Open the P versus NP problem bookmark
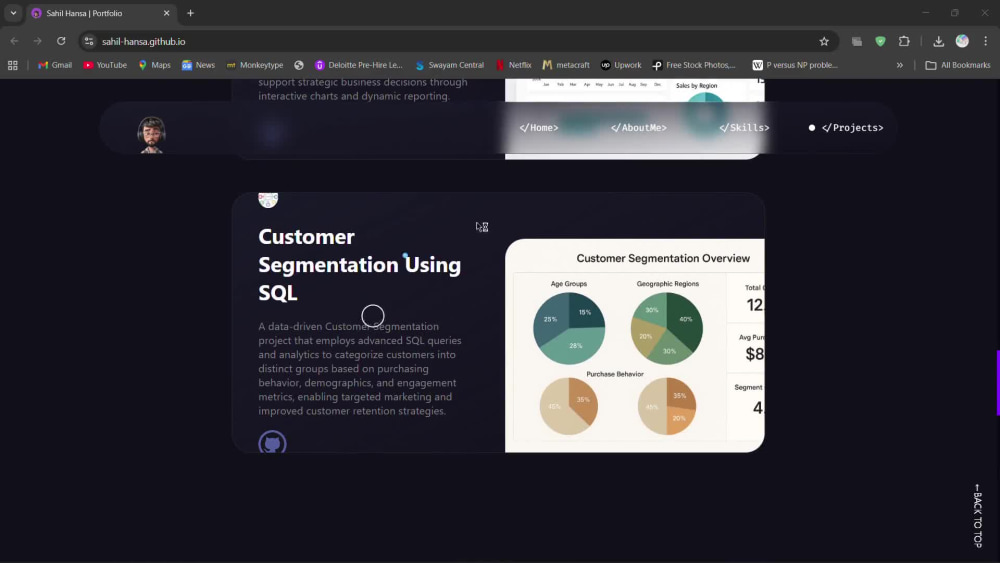Image resolution: width=1000 pixels, height=563 pixels. (x=795, y=65)
